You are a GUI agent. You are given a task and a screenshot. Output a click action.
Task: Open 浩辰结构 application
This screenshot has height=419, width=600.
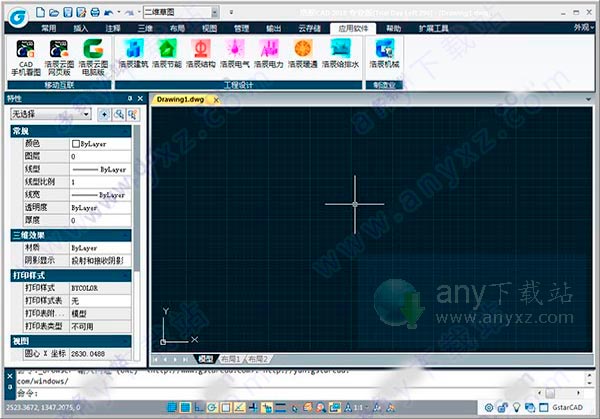click(201, 54)
